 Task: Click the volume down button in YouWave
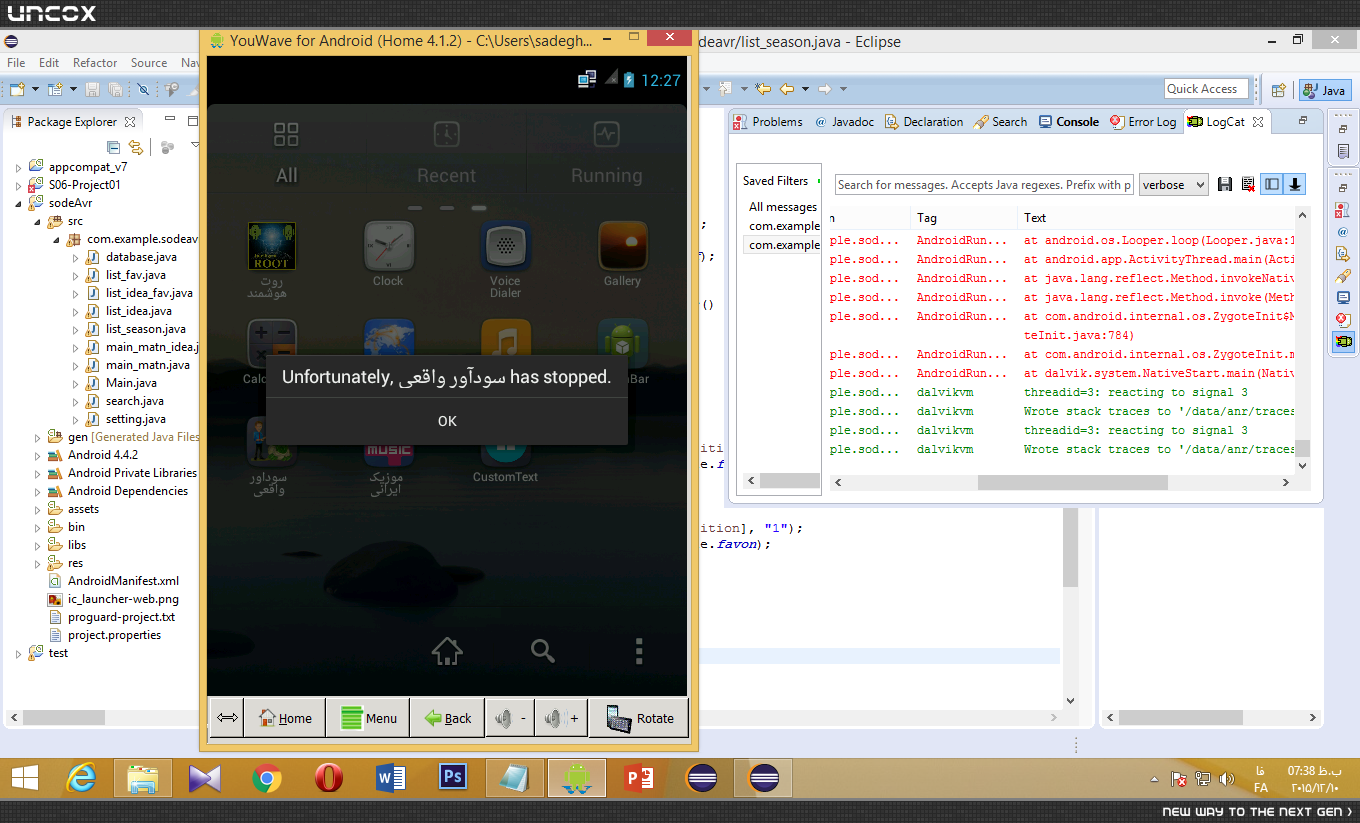click(510, 718)
